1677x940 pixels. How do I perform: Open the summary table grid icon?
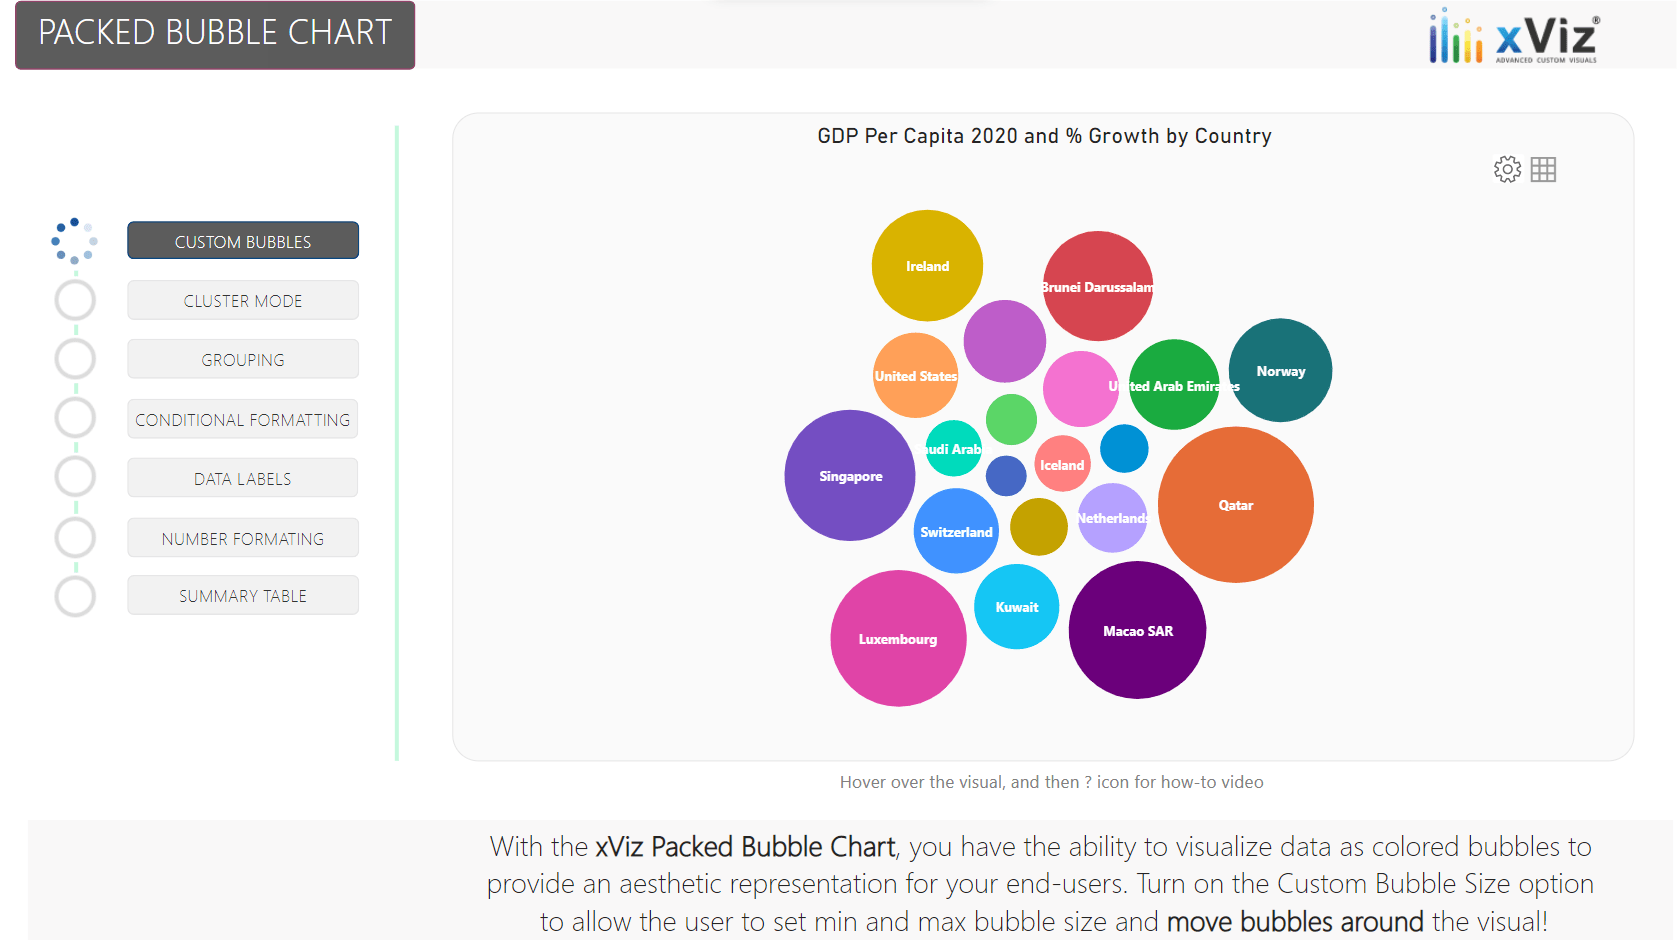pyautogui.click(x=1543, y=169)
